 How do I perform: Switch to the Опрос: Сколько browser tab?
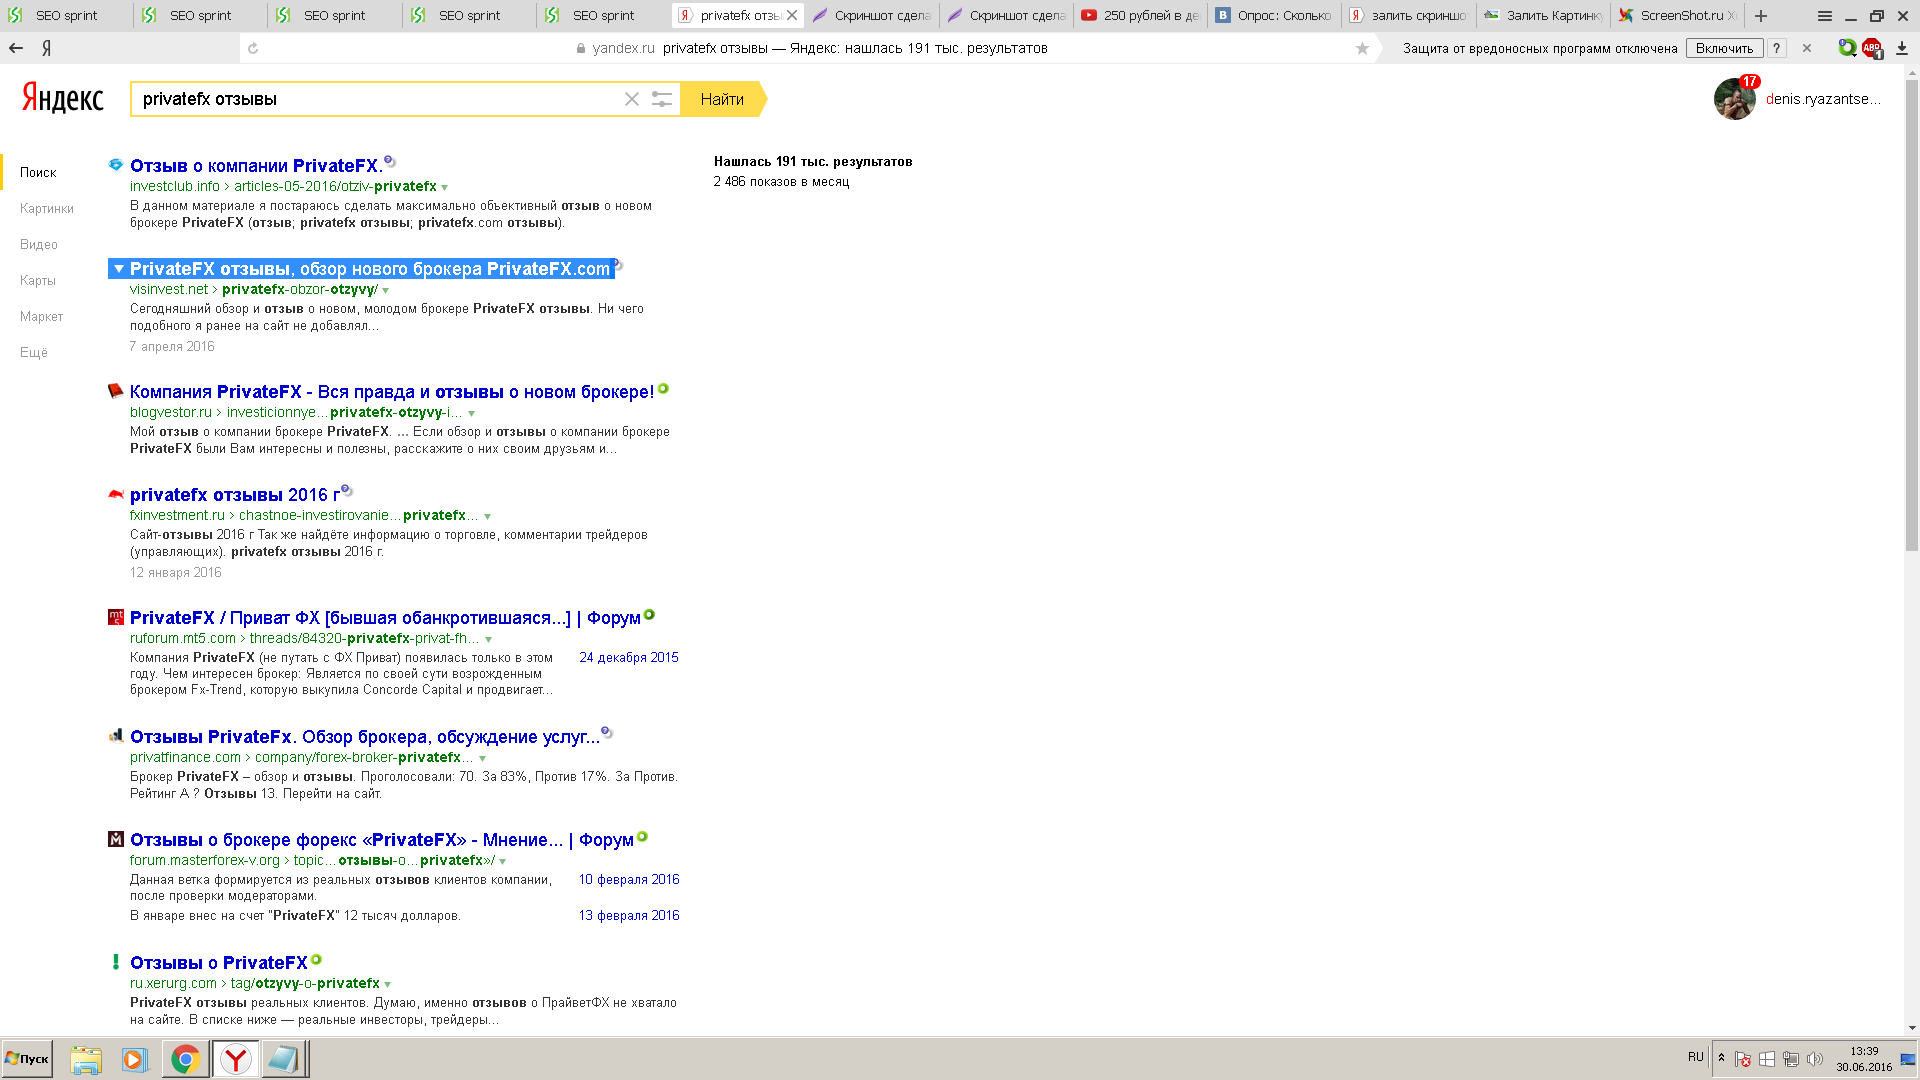click(x=1272, y=16)
